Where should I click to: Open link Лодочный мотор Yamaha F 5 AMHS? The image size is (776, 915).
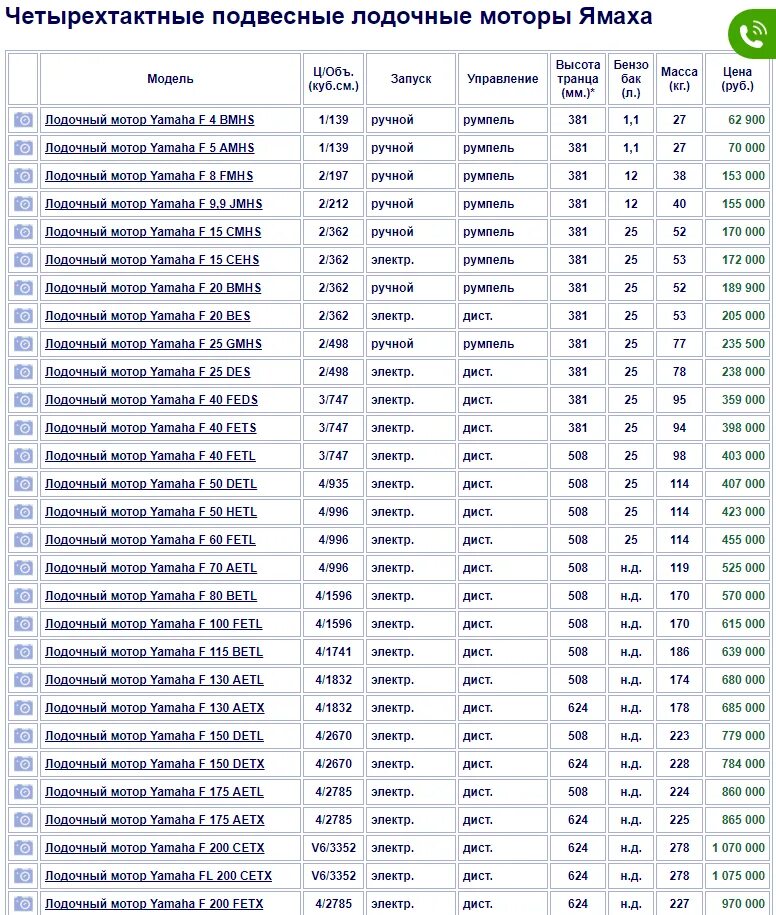click(149, 148)
